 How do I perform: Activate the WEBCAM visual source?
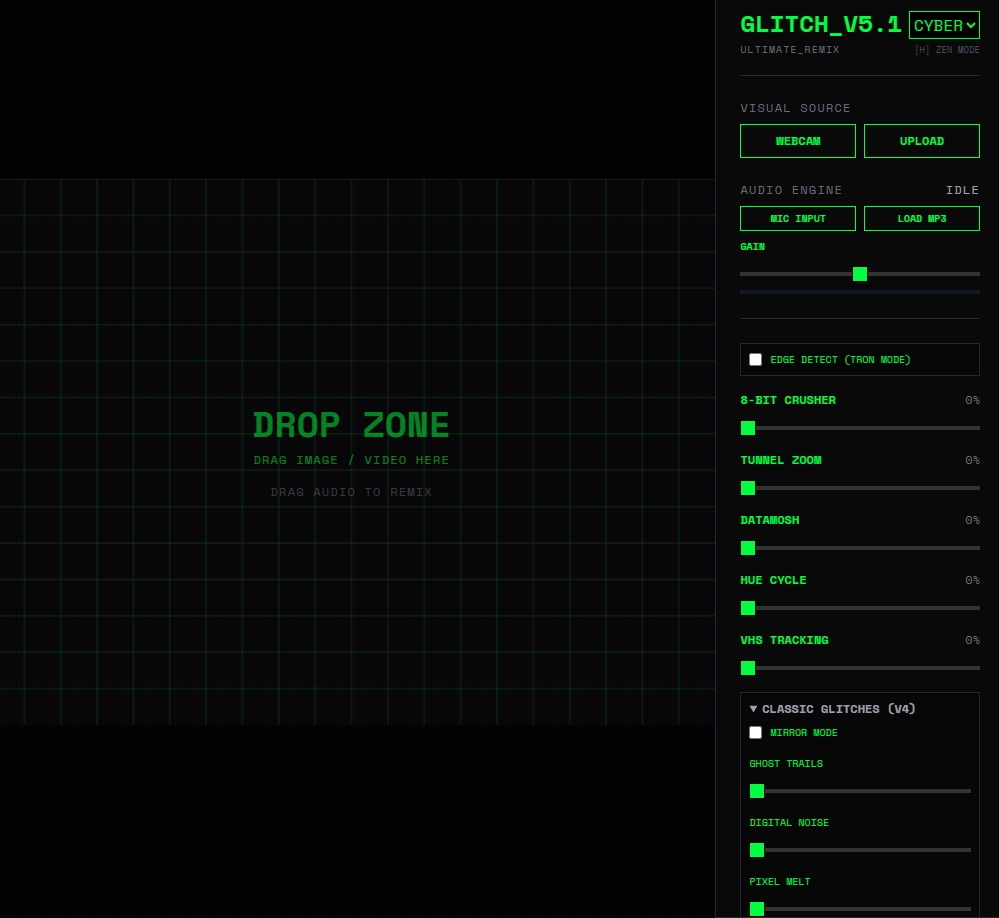pos(797,141)
